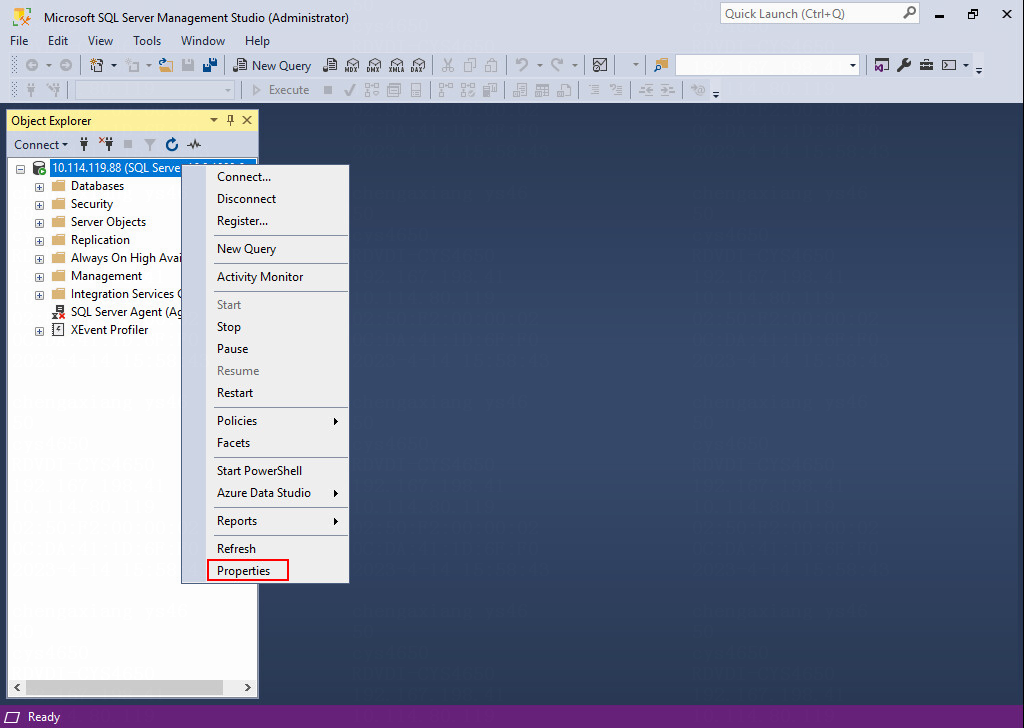Click the DAX query icon
Image resolution: width=1024 pixels, height=728 pixels.
419,65
